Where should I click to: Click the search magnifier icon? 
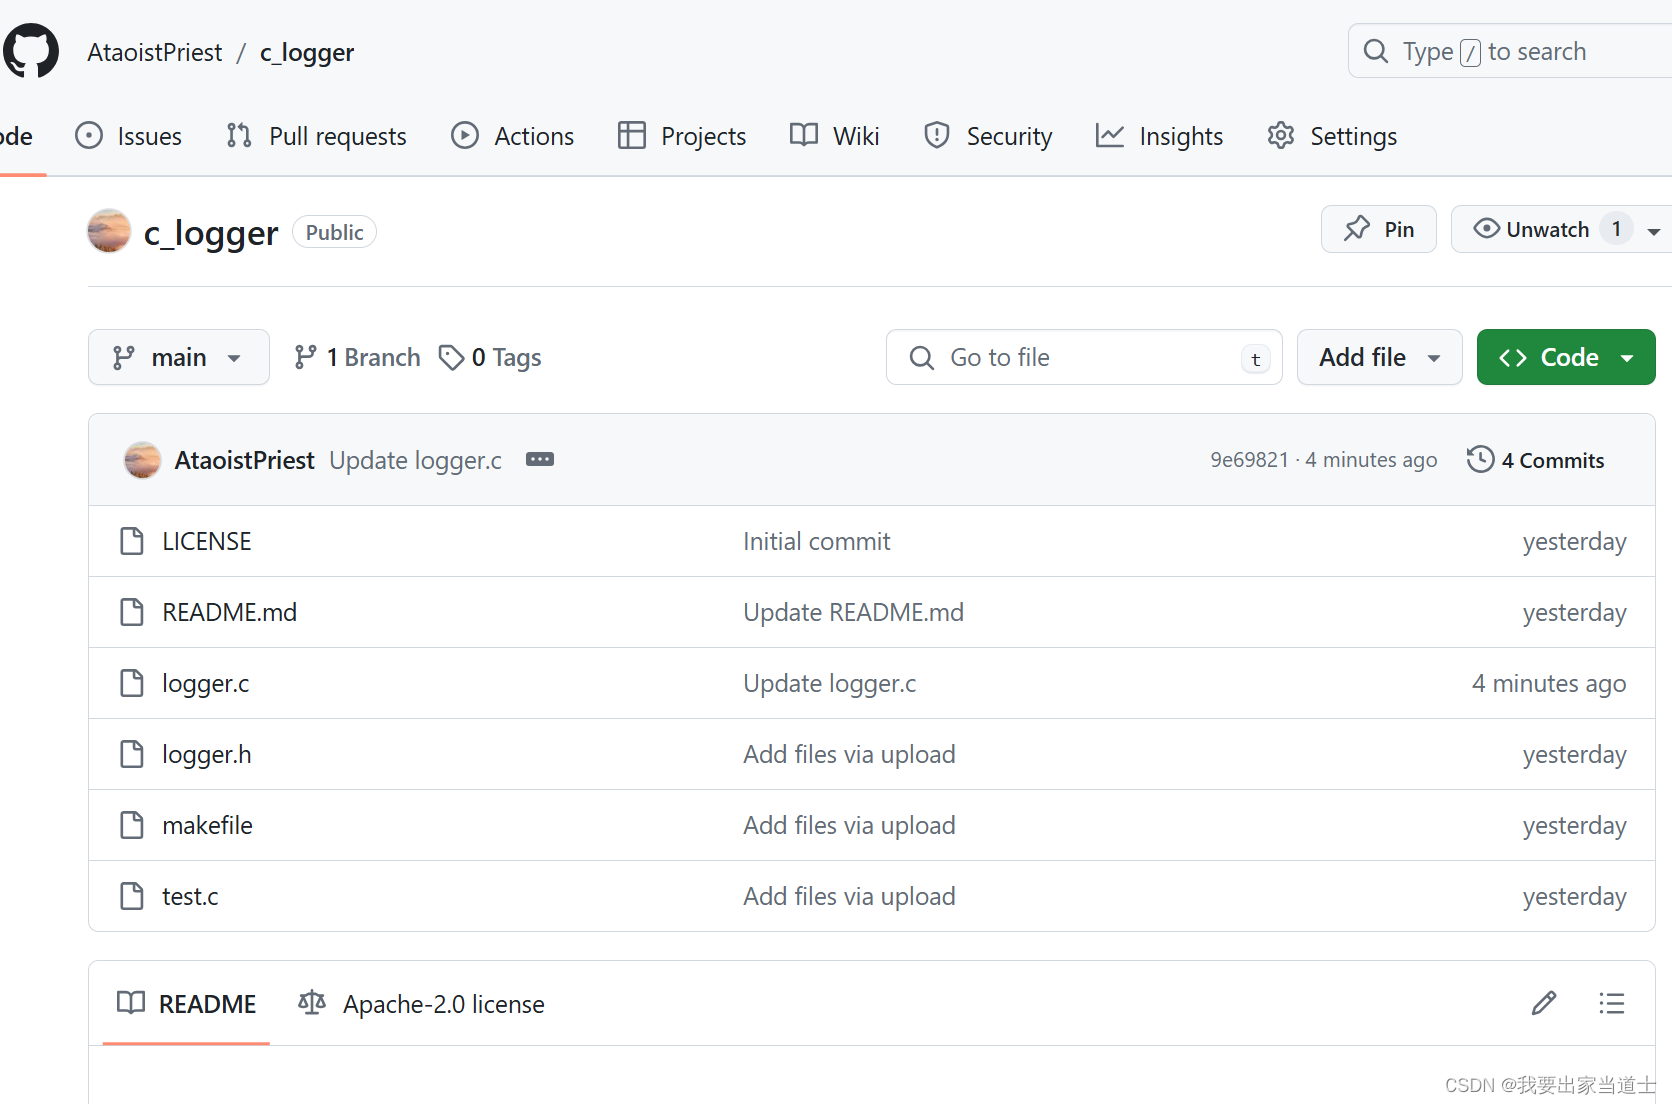(1376, 51)
